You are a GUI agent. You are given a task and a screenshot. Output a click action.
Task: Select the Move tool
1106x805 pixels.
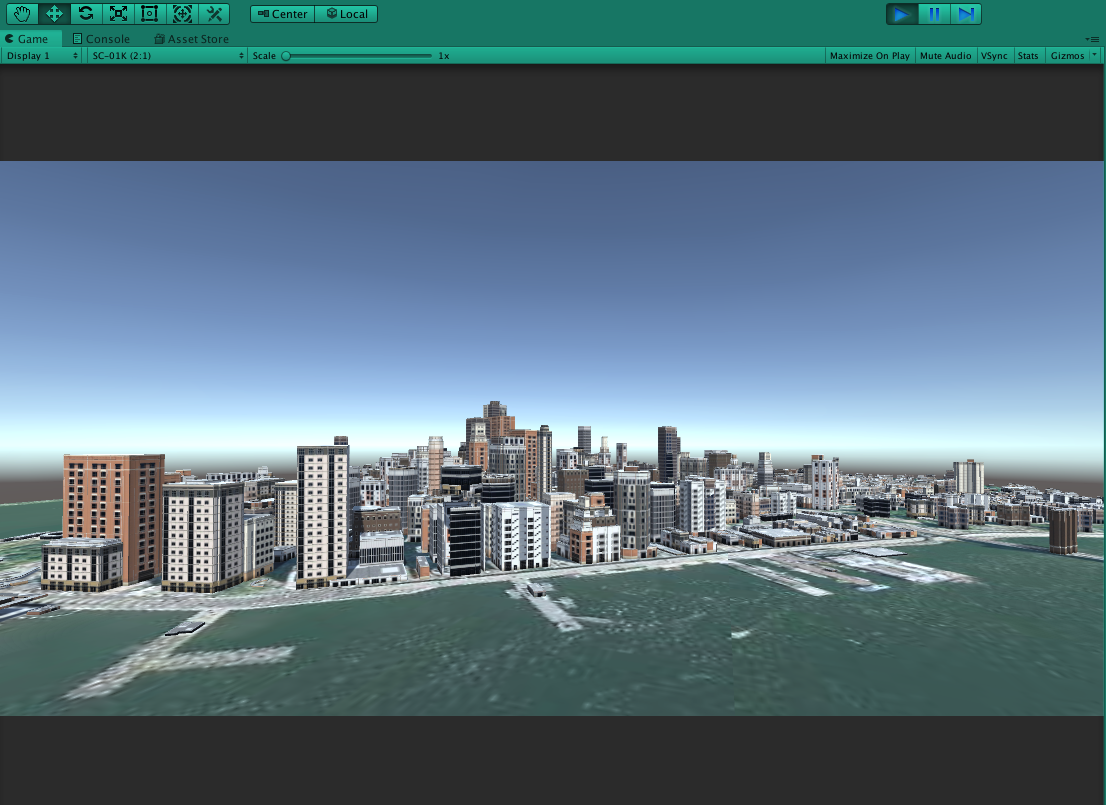53,13
